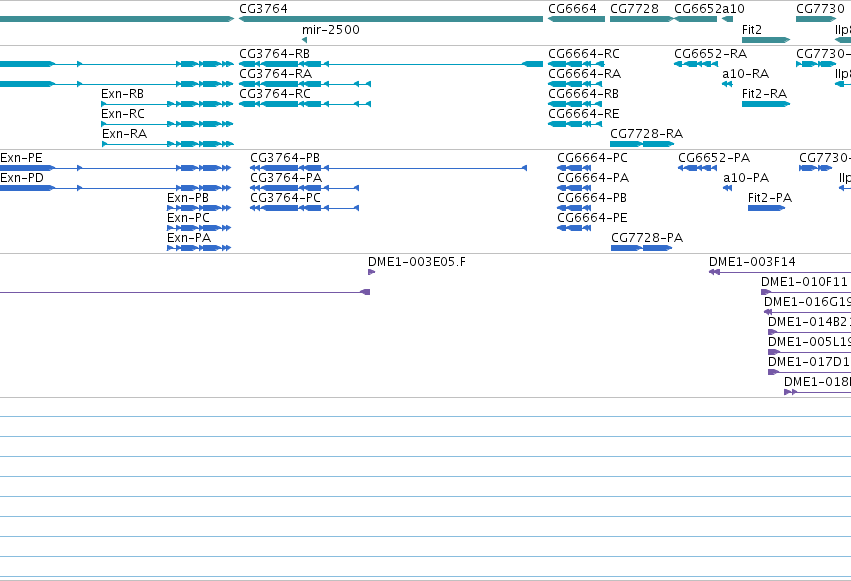The width and height of the screenshot is (851, 581).
Task: Select the Fit2 gene bar
Action: tap(766, 40)
